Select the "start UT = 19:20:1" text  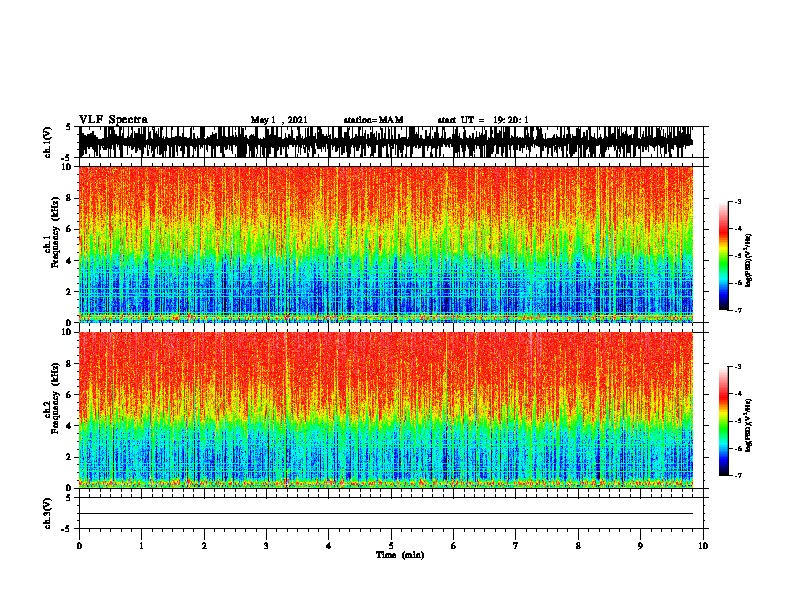coord(483,120)
